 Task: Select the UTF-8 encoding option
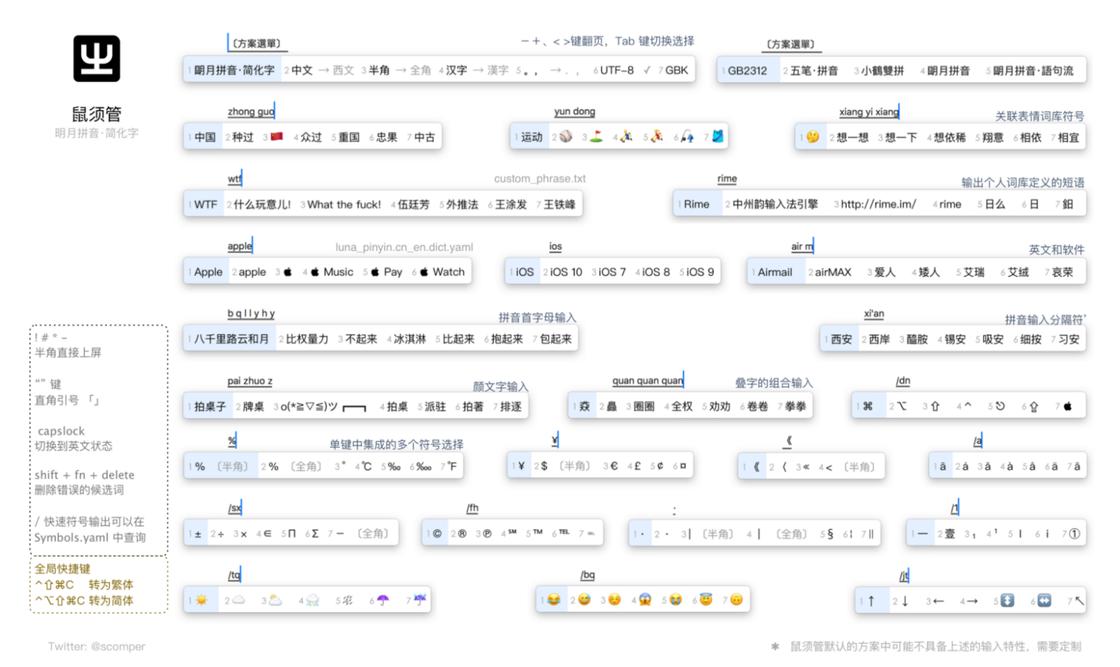[617, 70]
